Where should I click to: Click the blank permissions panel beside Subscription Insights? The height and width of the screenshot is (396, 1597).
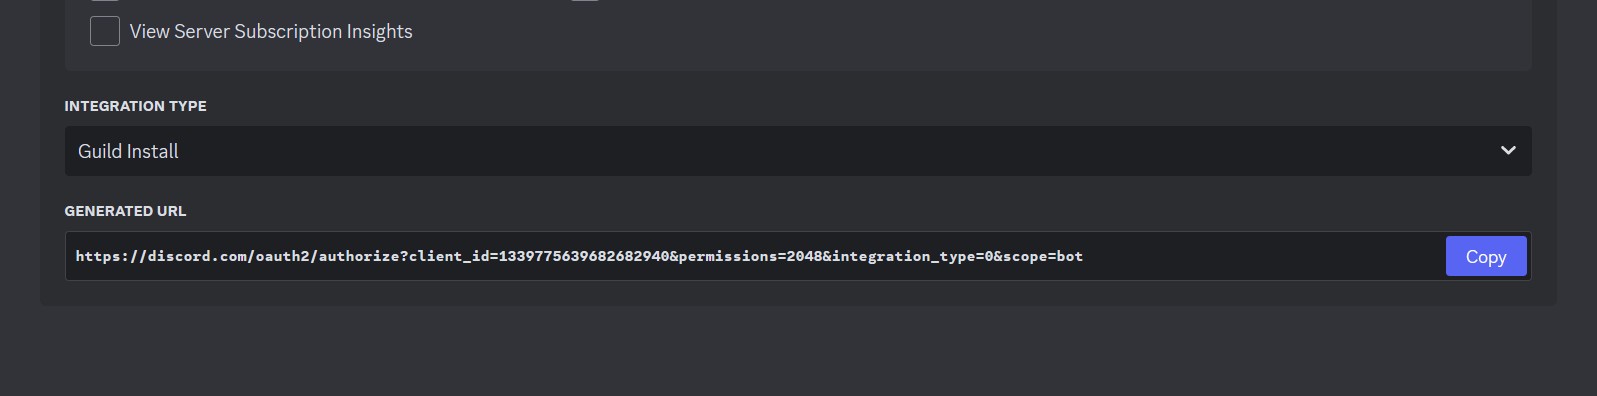tap(970, 35)
